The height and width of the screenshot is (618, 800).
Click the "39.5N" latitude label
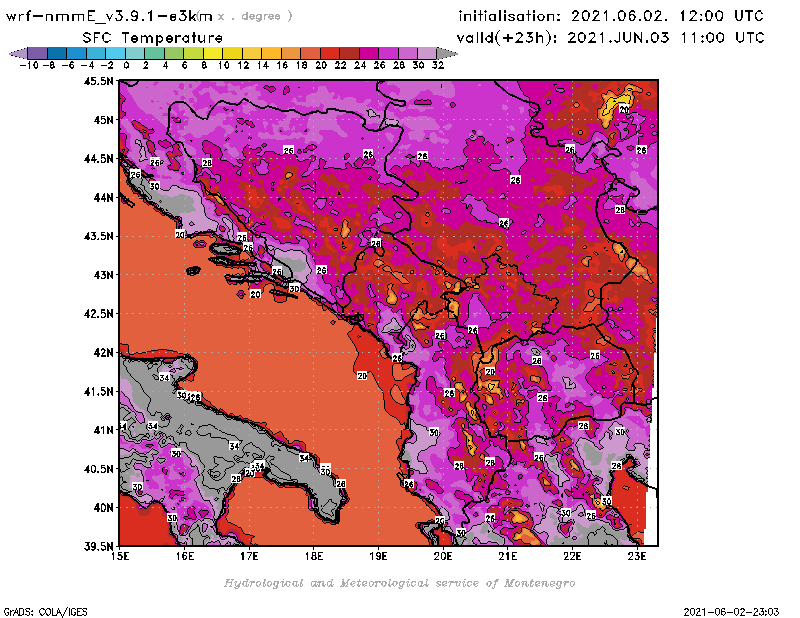98,547
